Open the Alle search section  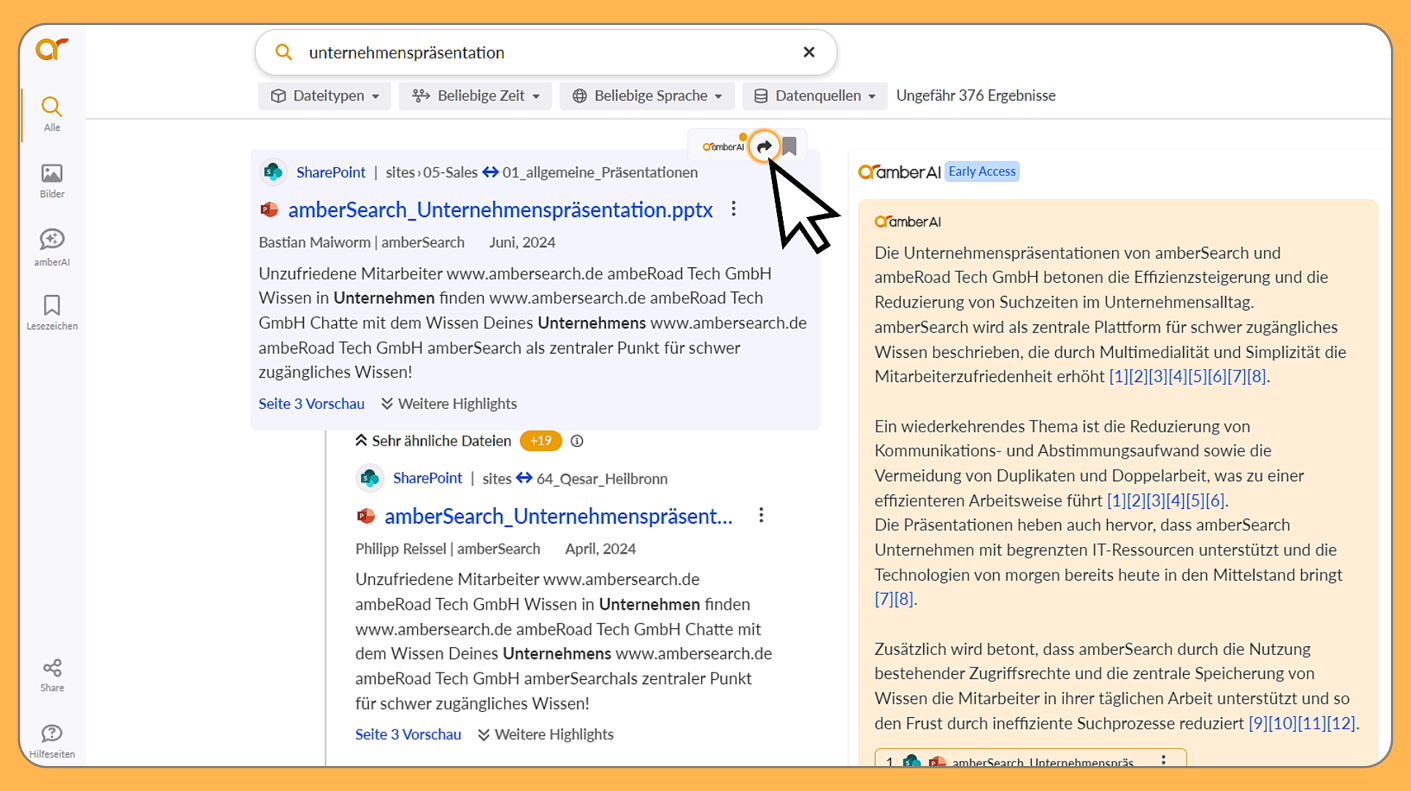52,114
